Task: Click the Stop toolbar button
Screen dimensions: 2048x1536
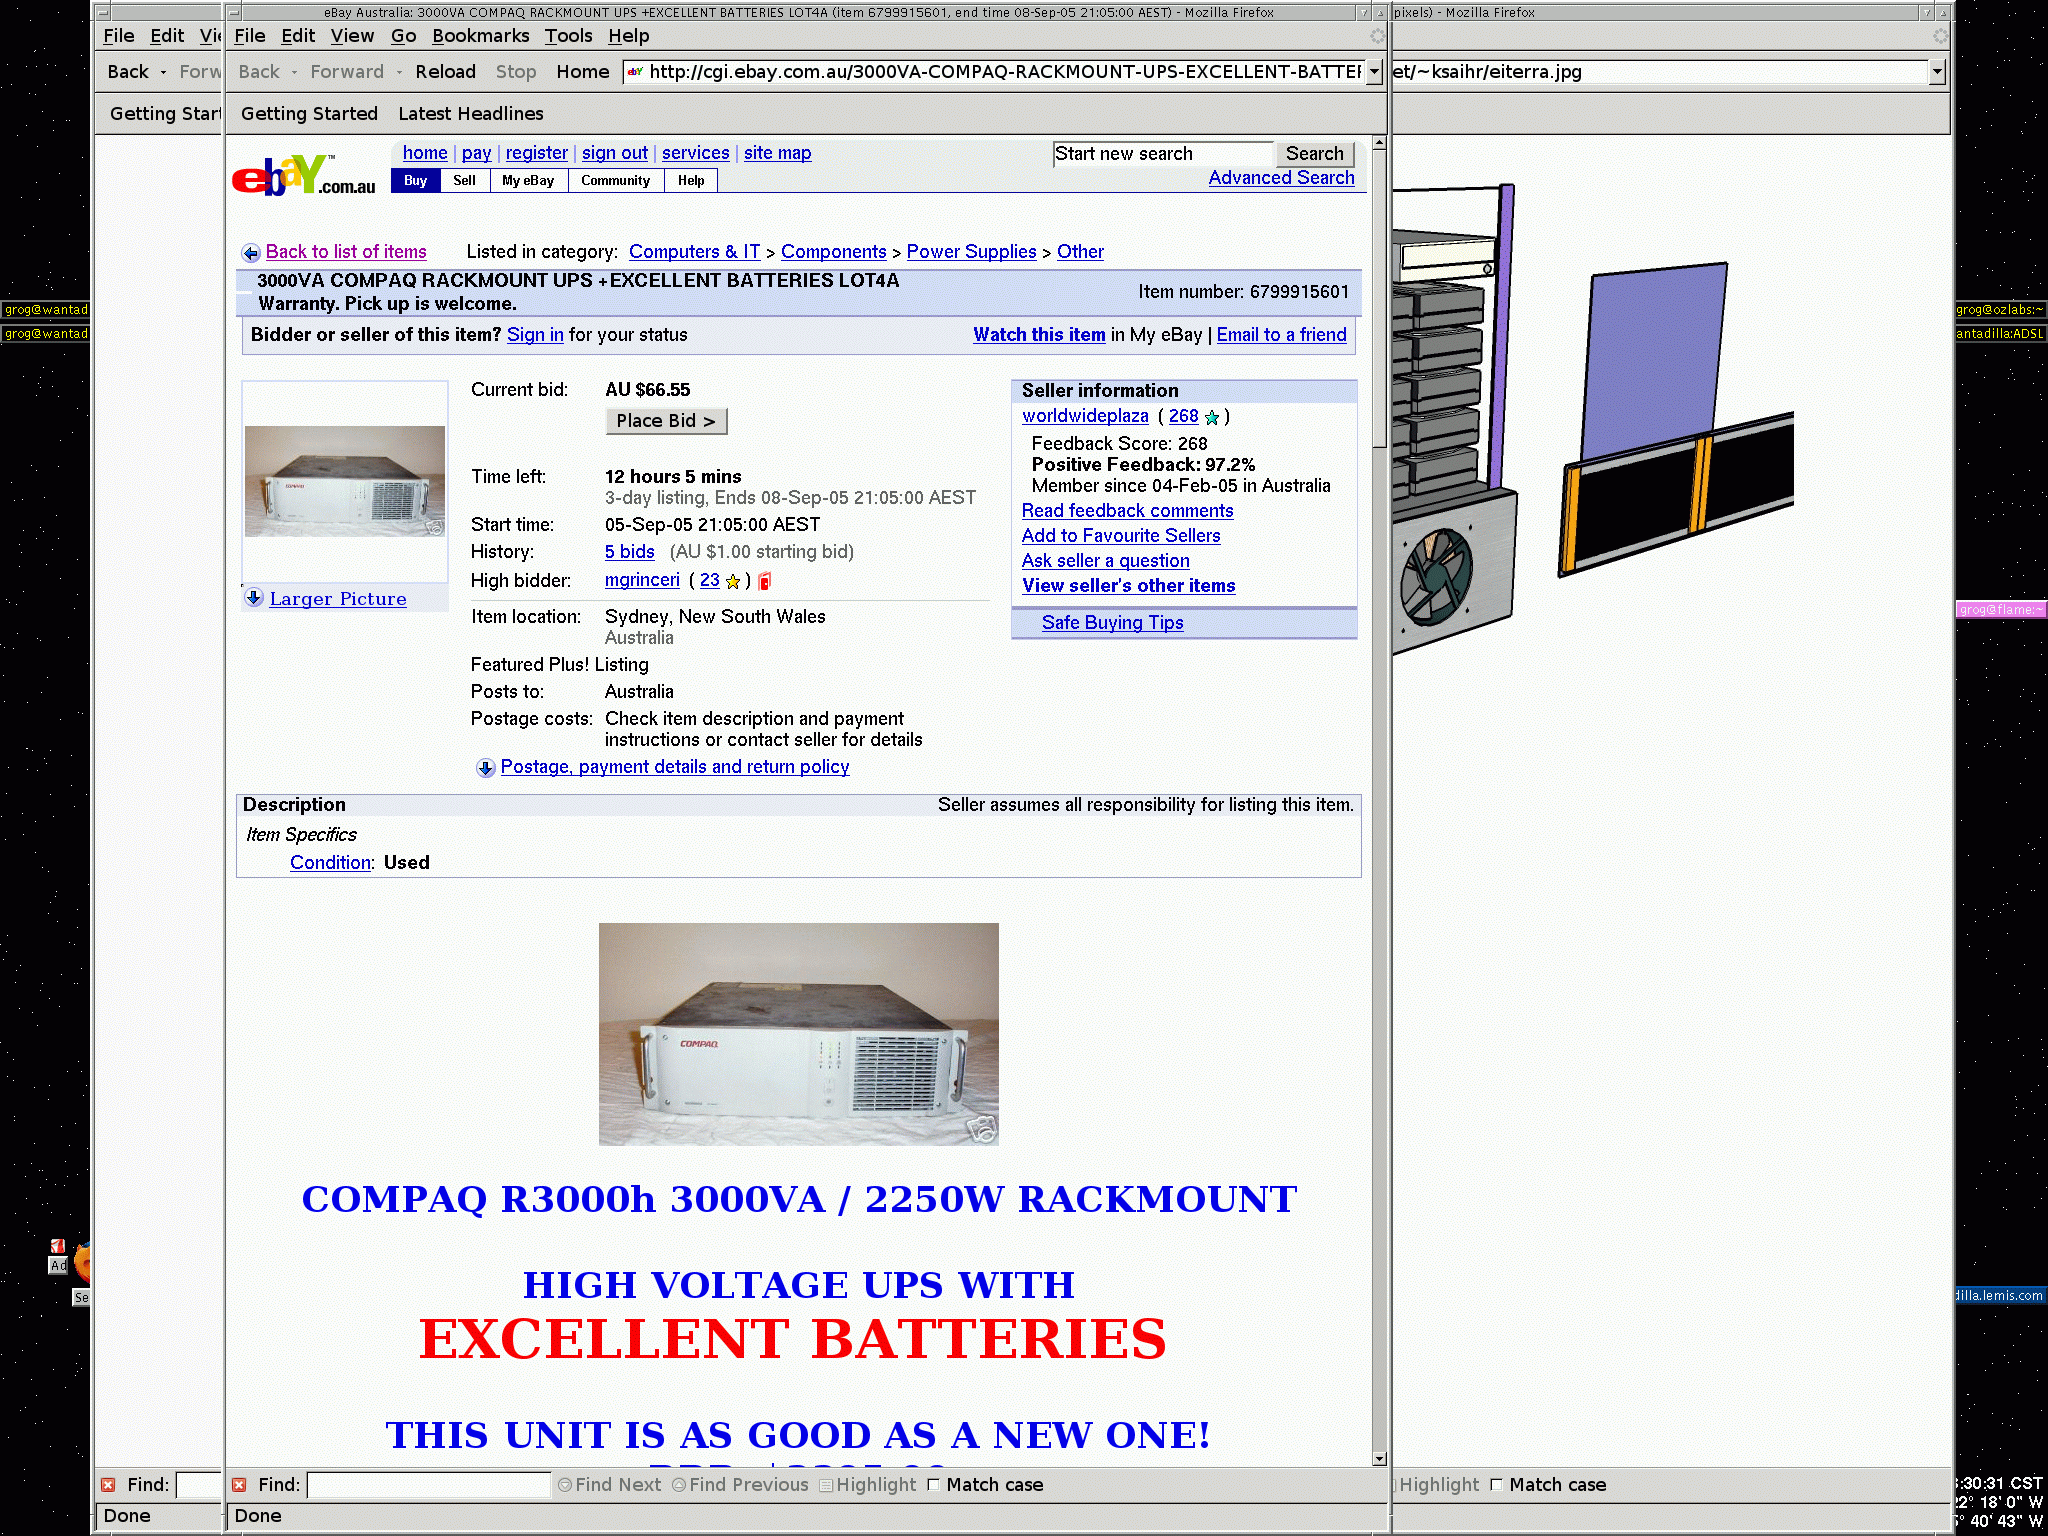Action: [516, 72]
